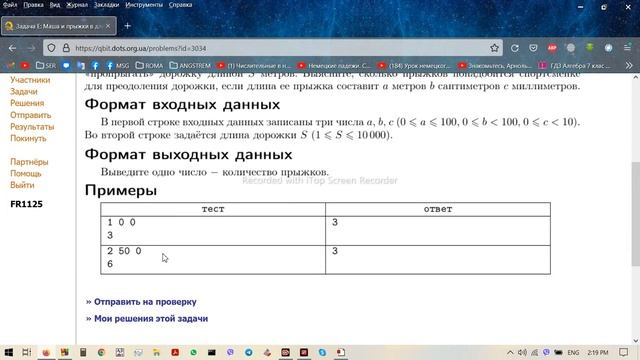Open 'ГДЗ Алгебра 7 клас' bookmark
Image resolution: width=640 pixels, height=360 pixels.
pos(575,65)
